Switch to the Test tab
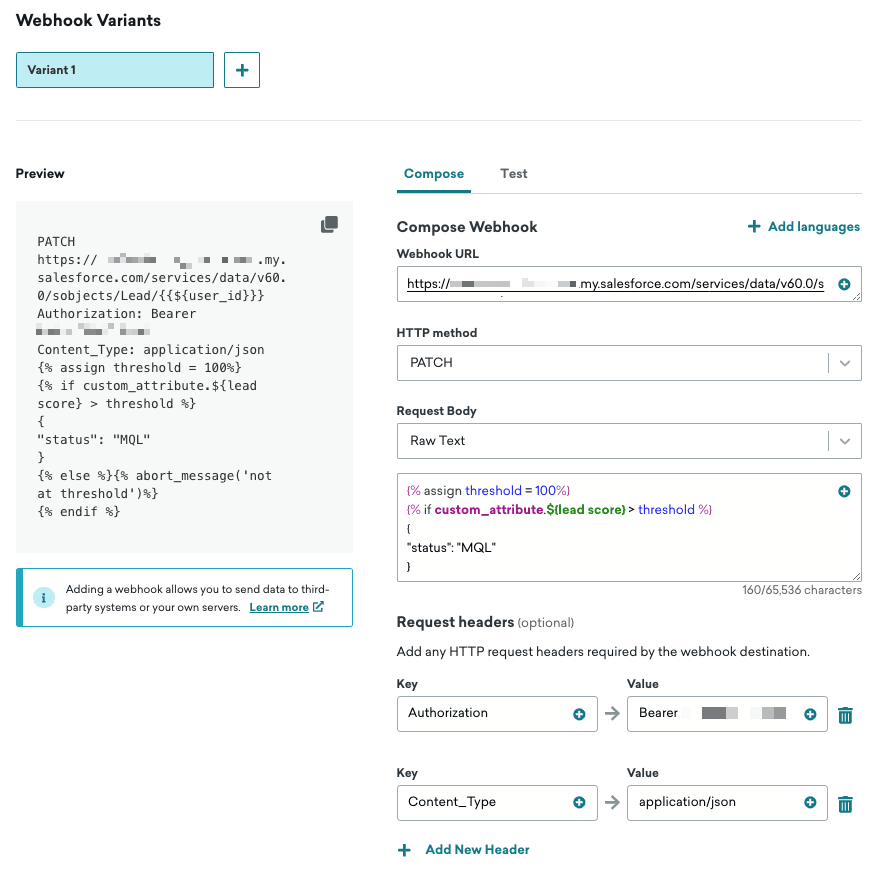Viewport: 879px width, 869px height. coord(513,174)
